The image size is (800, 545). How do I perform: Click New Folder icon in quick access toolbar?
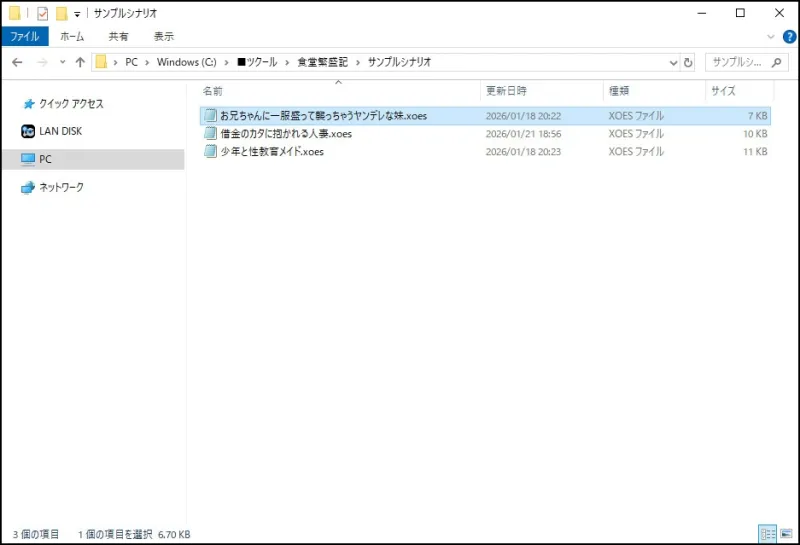pos(61,13)
